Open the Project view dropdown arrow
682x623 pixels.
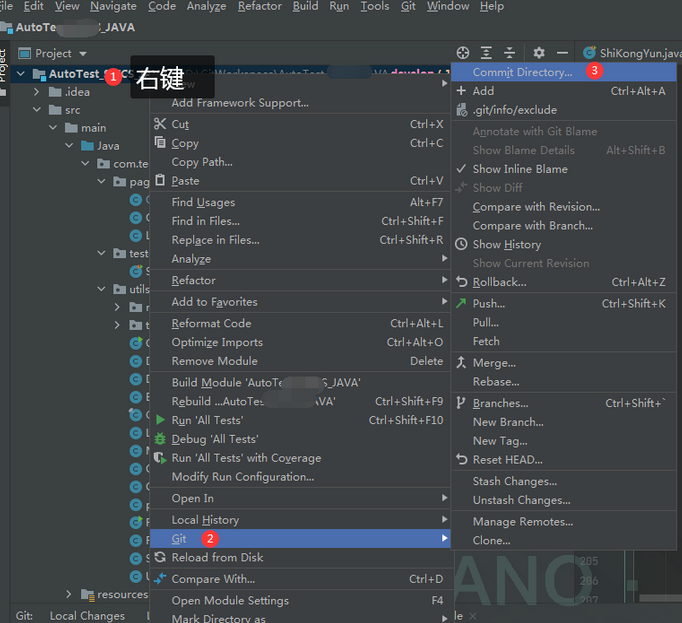pyautogui.click(x=83, y=54)
